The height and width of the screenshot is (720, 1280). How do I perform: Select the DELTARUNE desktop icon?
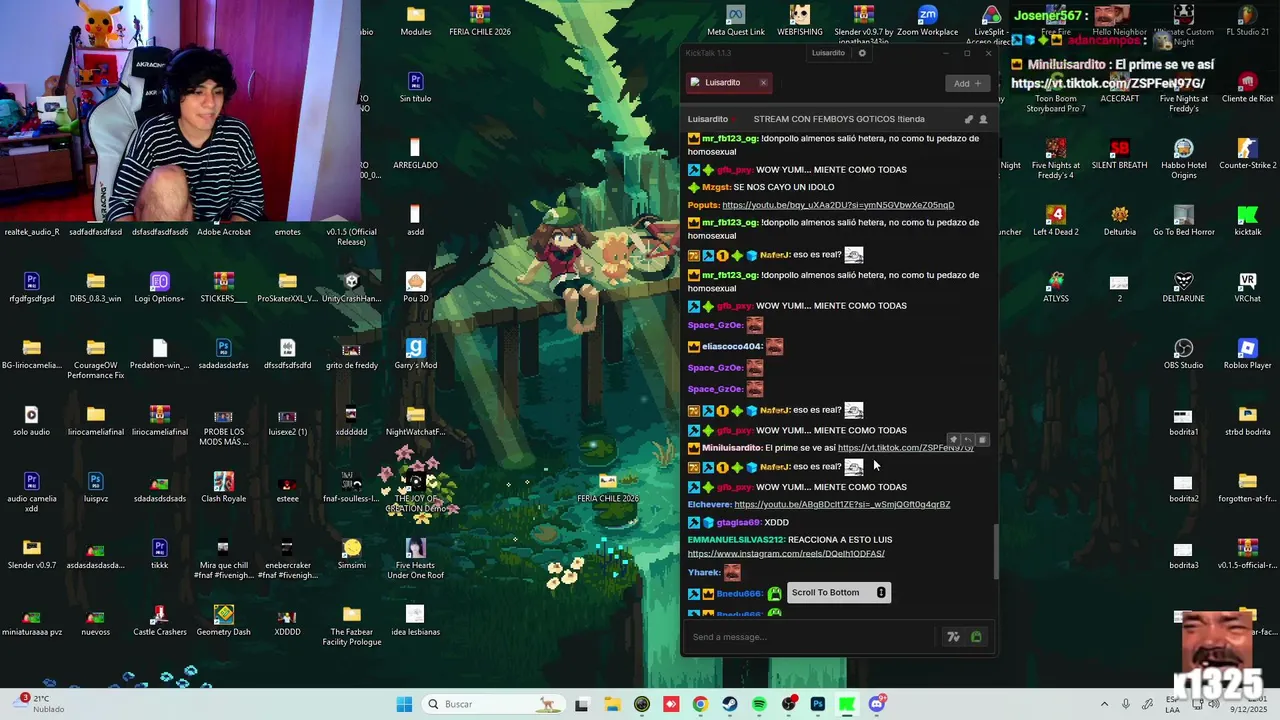1183,287
